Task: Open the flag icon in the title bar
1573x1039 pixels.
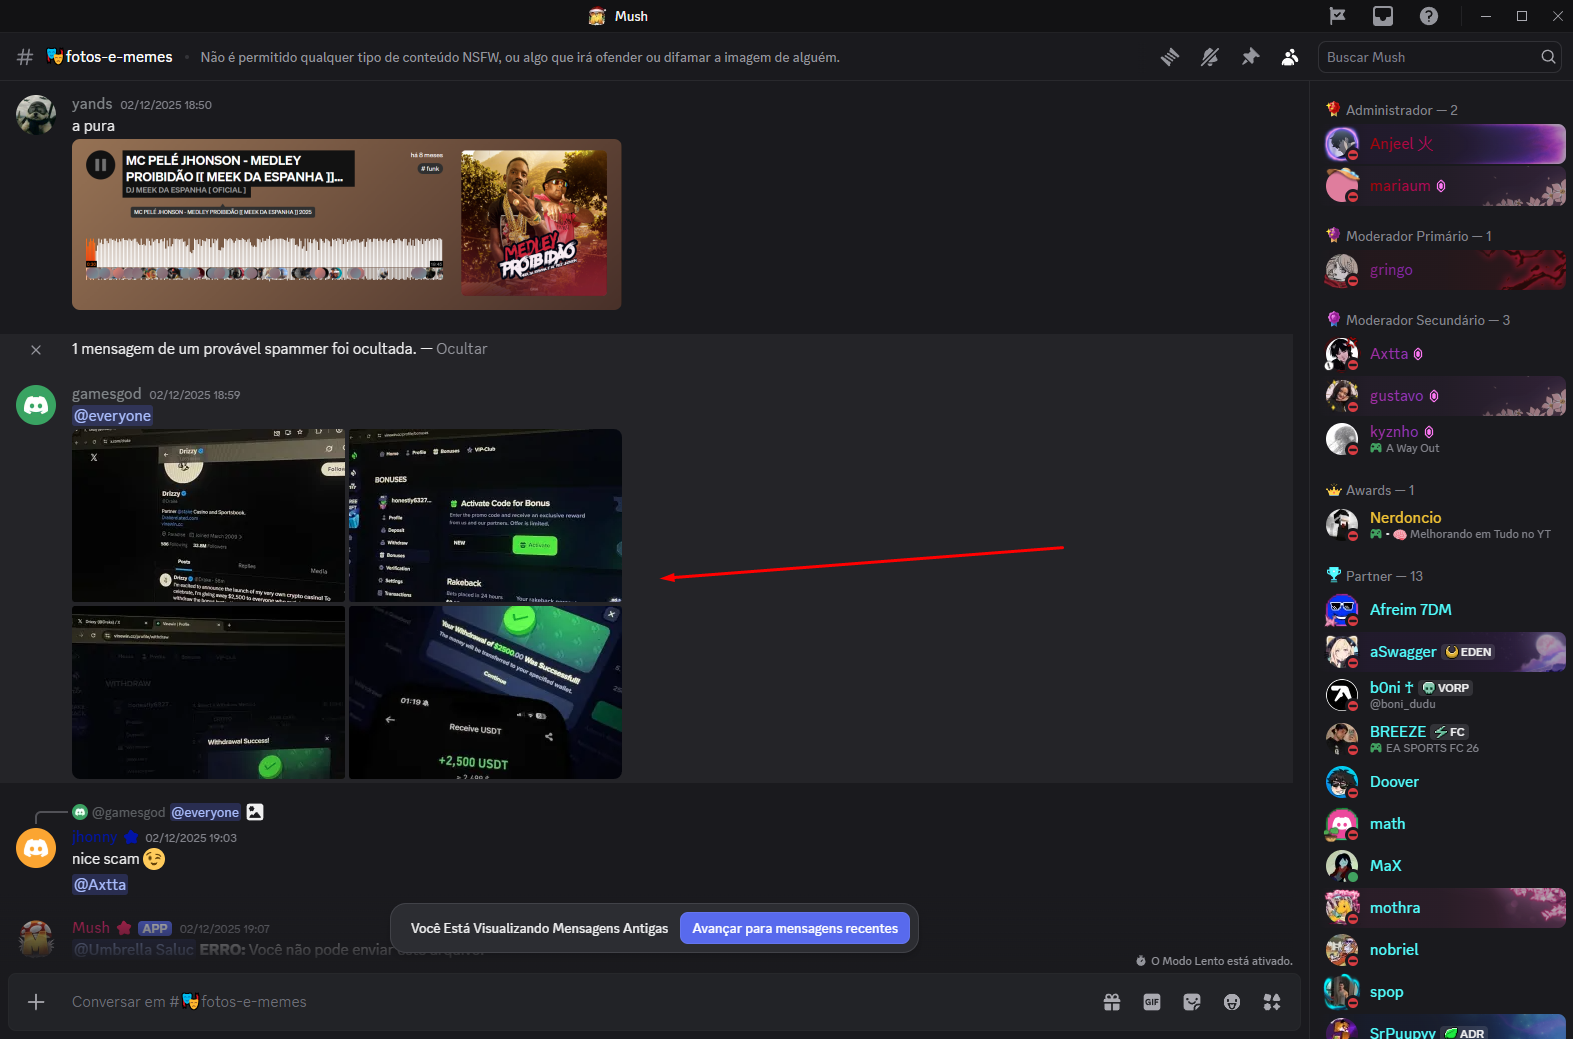Action: click(1337, 16)
